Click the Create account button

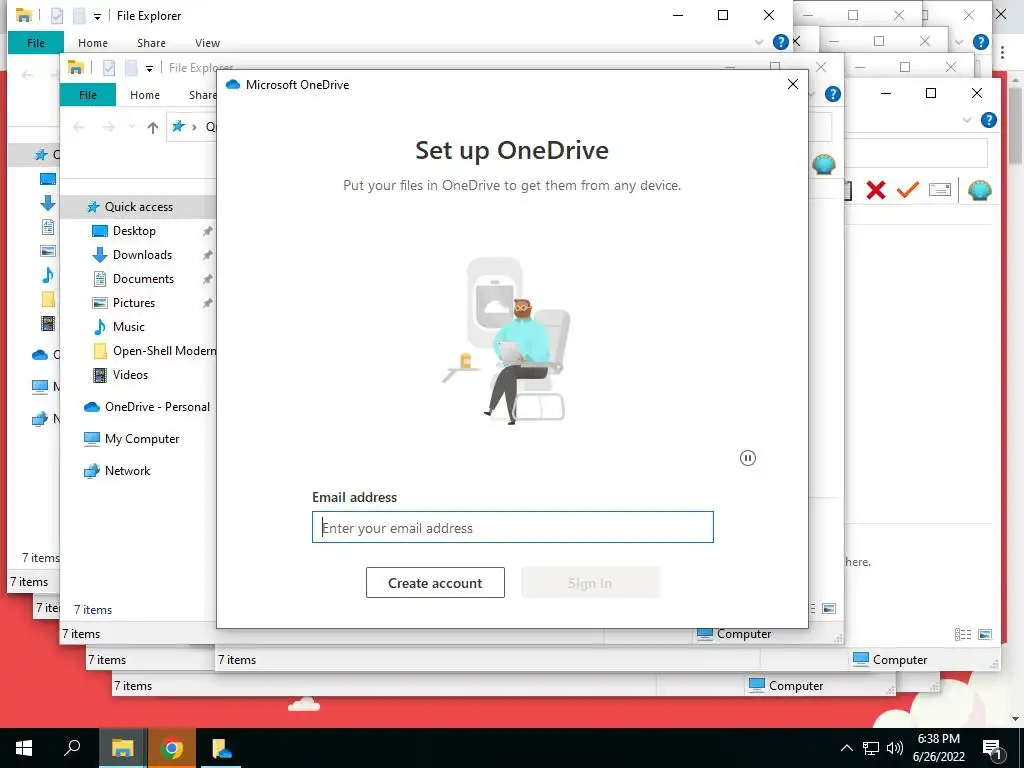pos(435,583)
